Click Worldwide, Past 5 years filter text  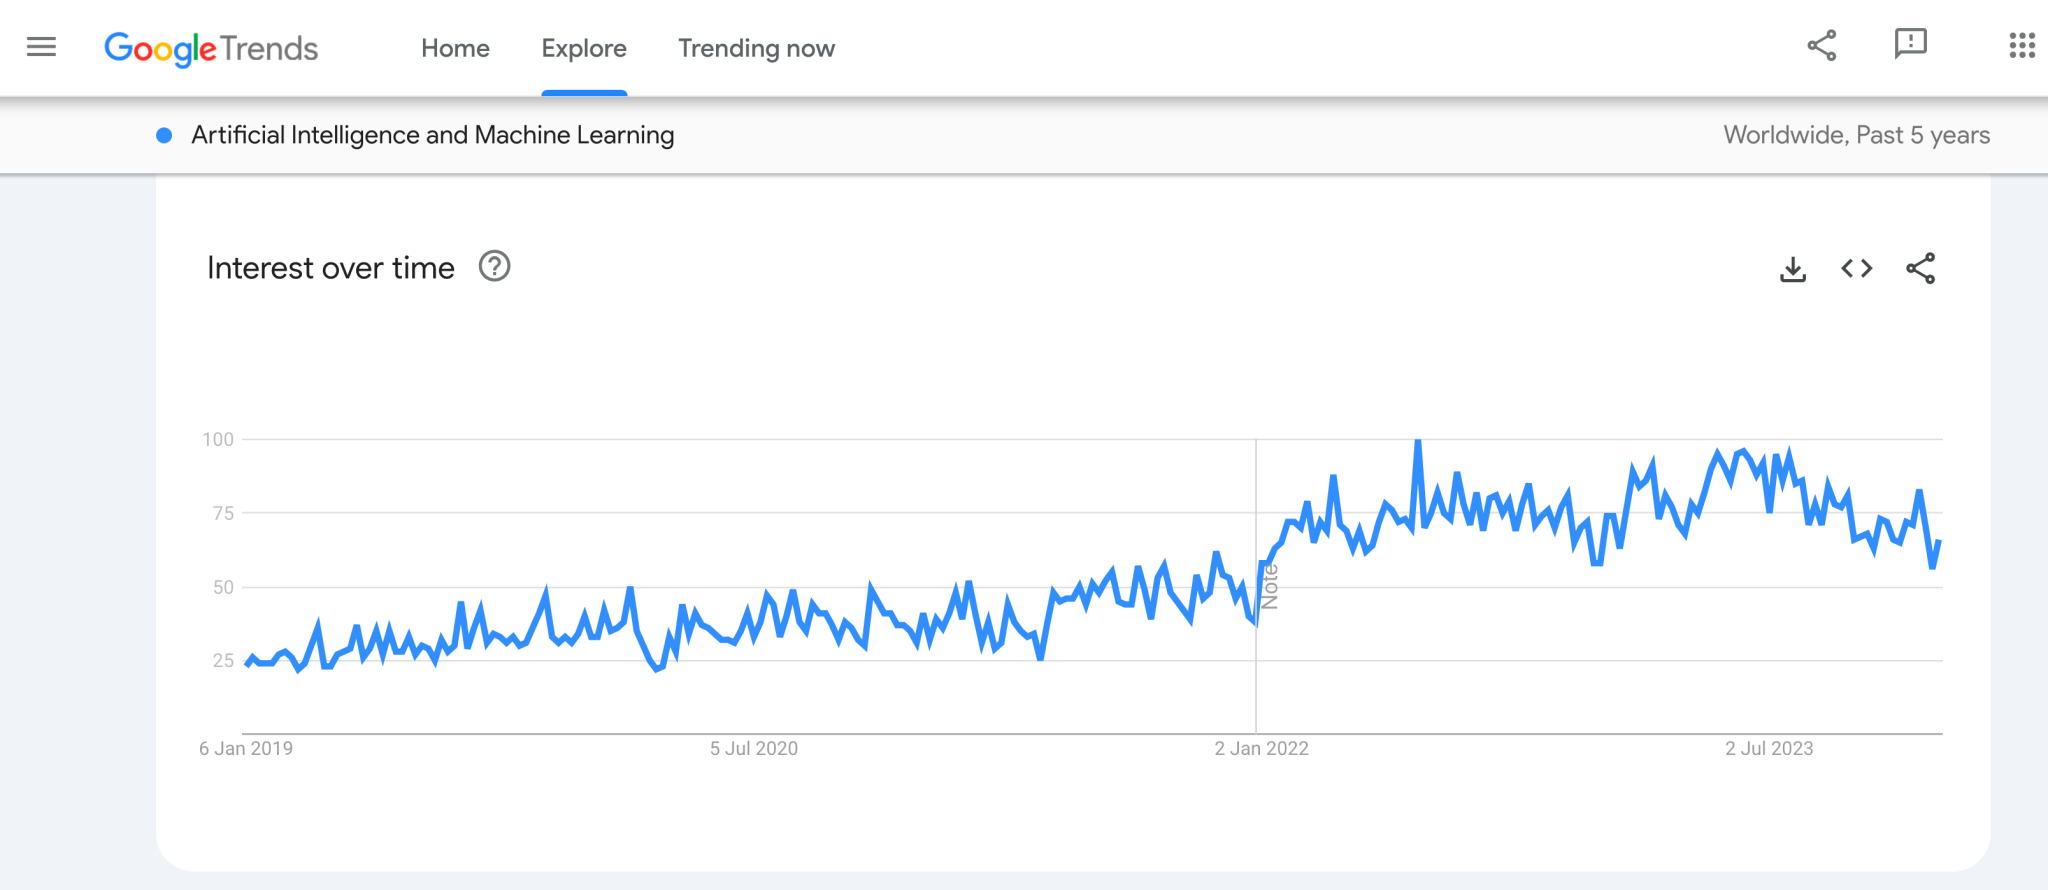(1857, 135)
